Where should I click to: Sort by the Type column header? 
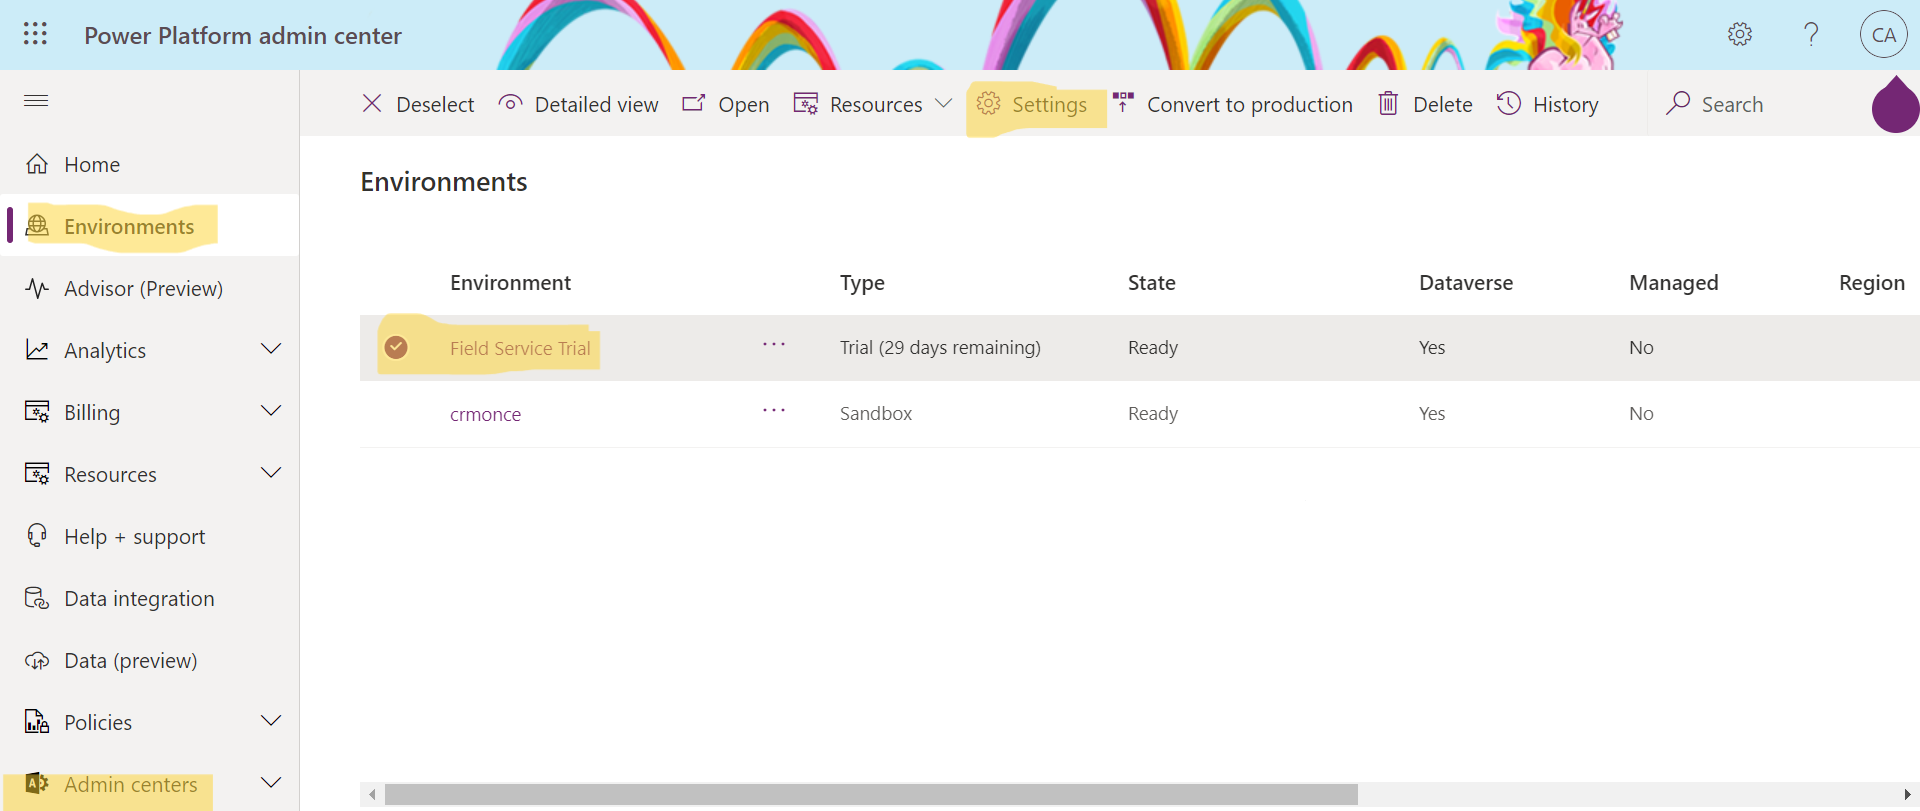coord(862,283)
